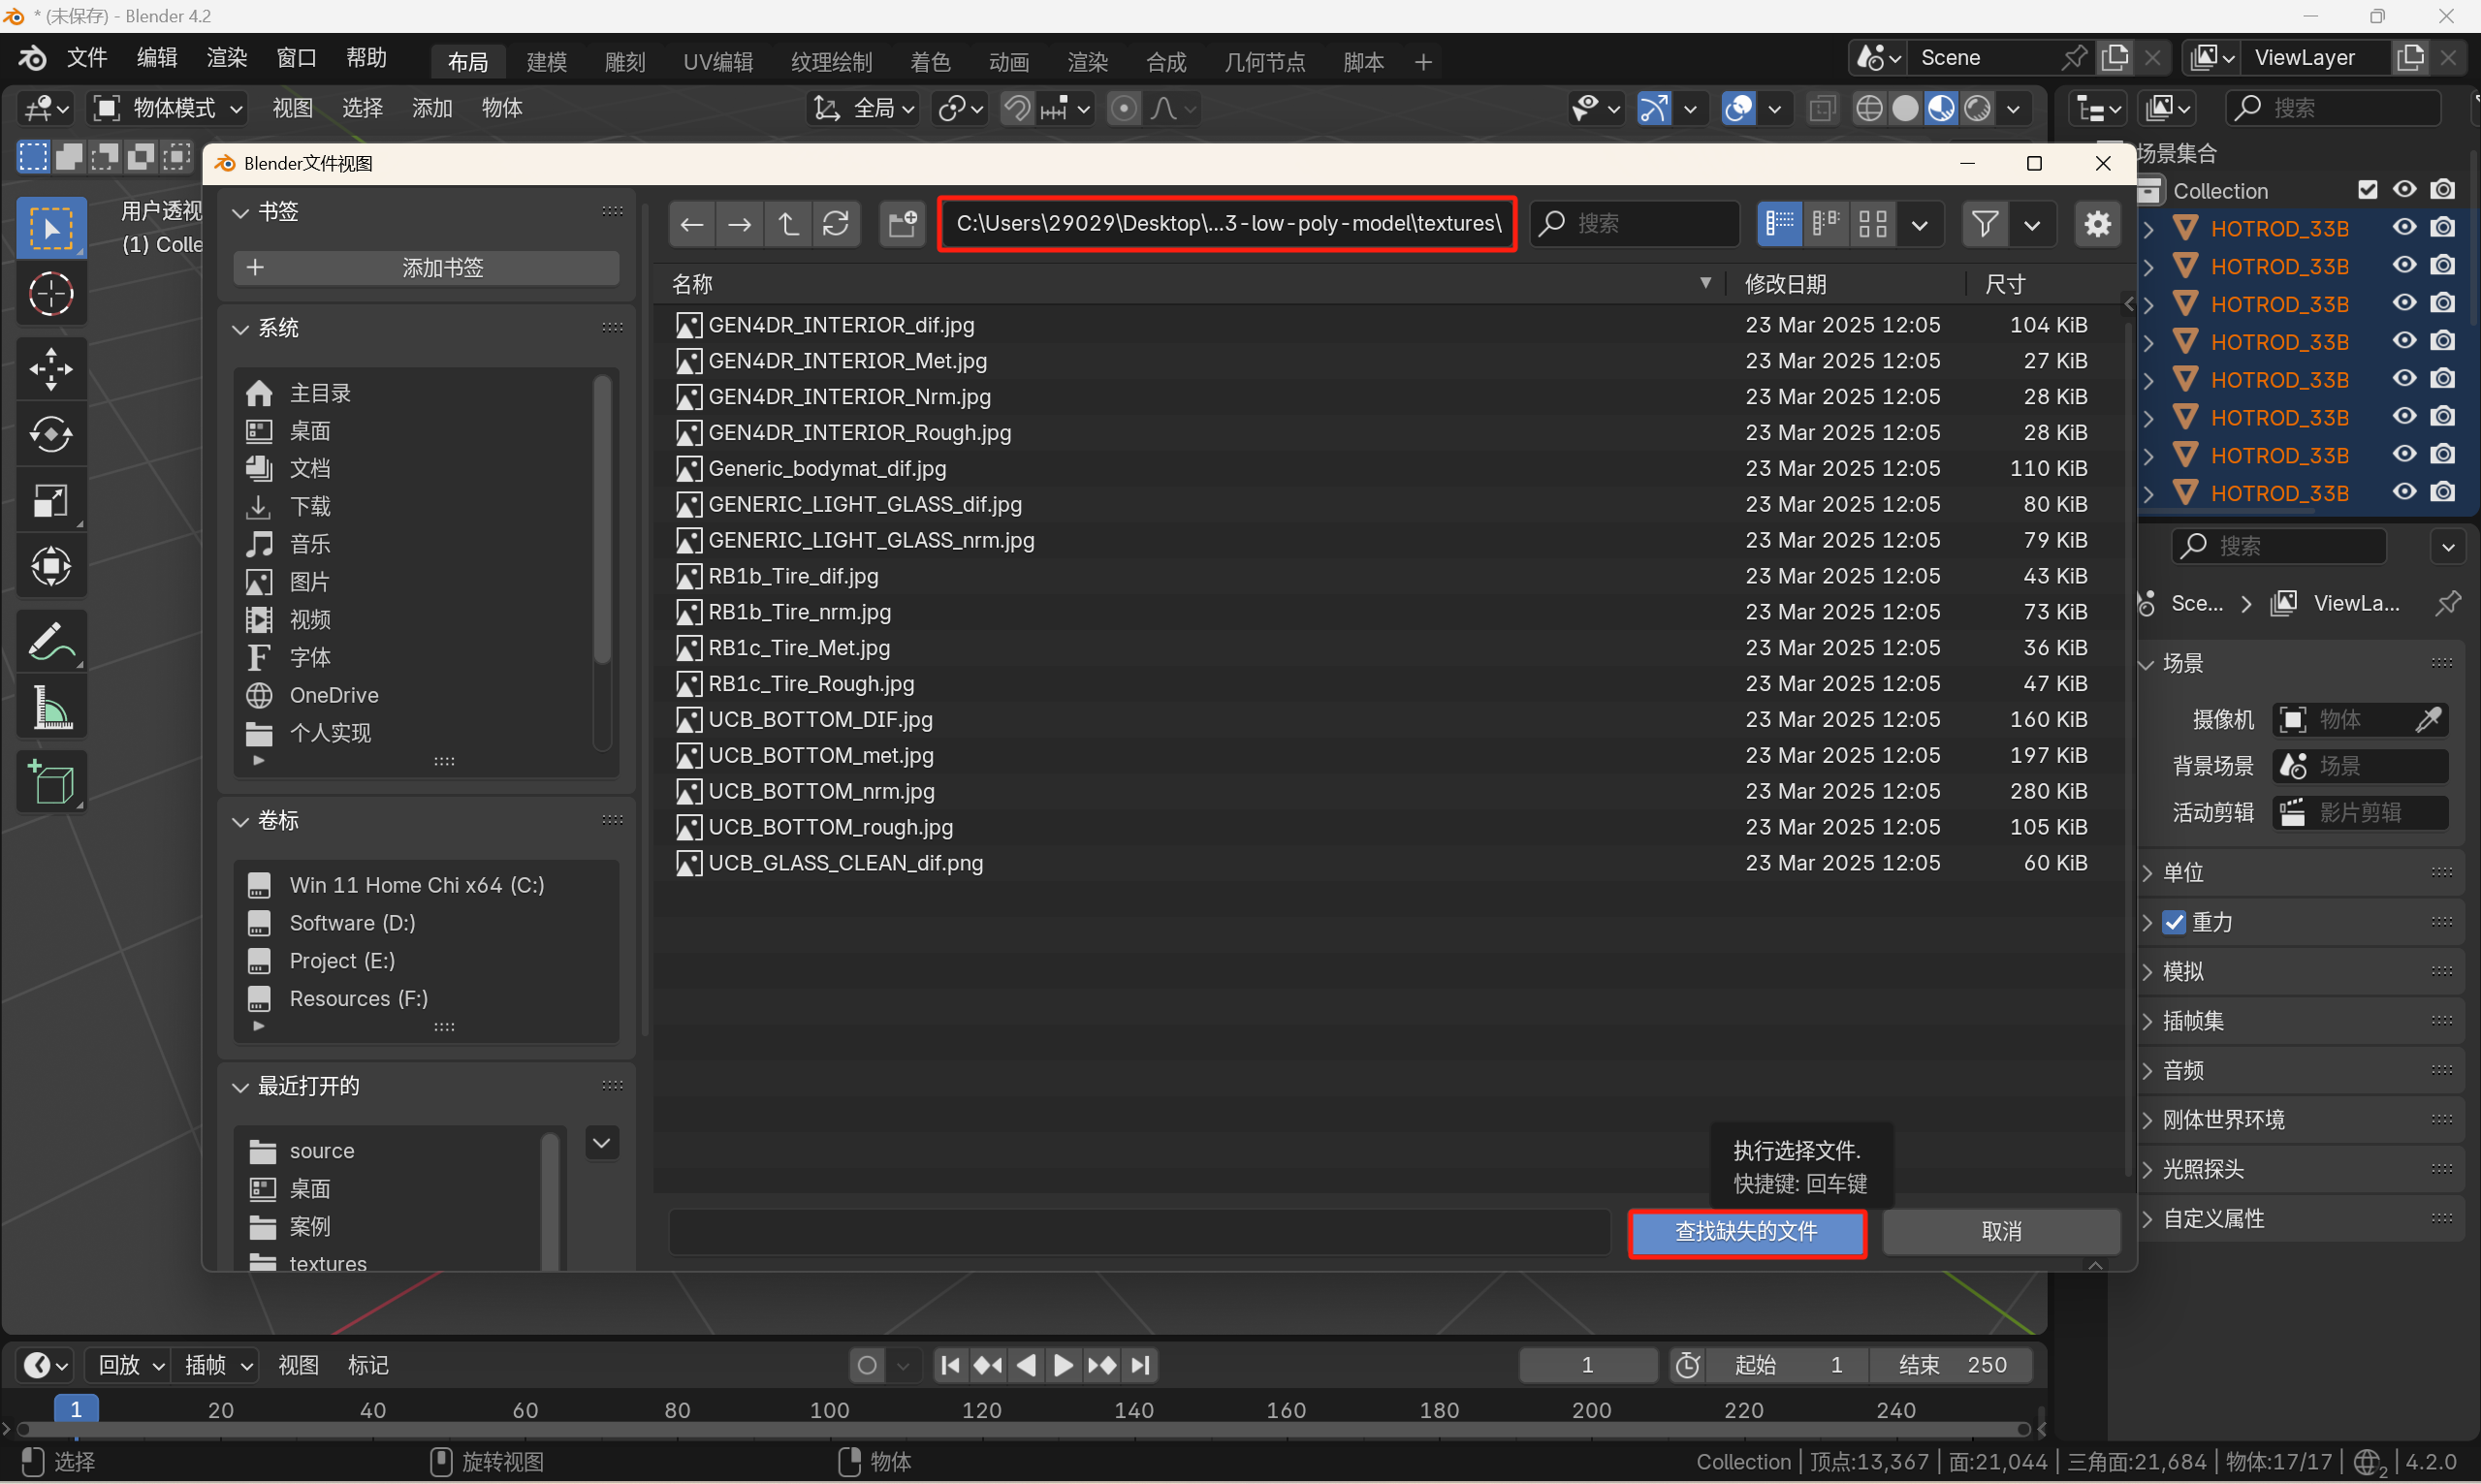The width and height of the screenshot is (2481, 1484).
Task: Click frame 100 on timeline
Action: 829,1410
